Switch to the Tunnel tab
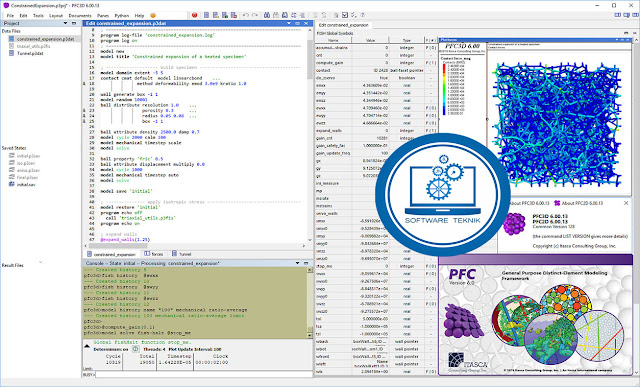This screenshot has width=640, height=387. pos(182,254)
